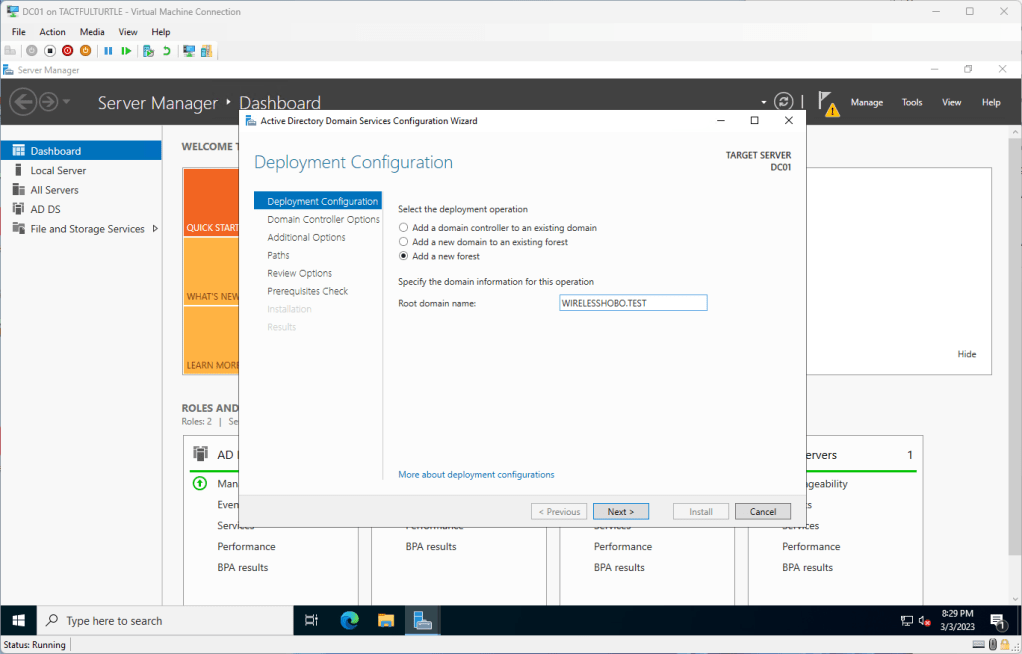Open the Tools menu in Server Manager

[912, 102]
